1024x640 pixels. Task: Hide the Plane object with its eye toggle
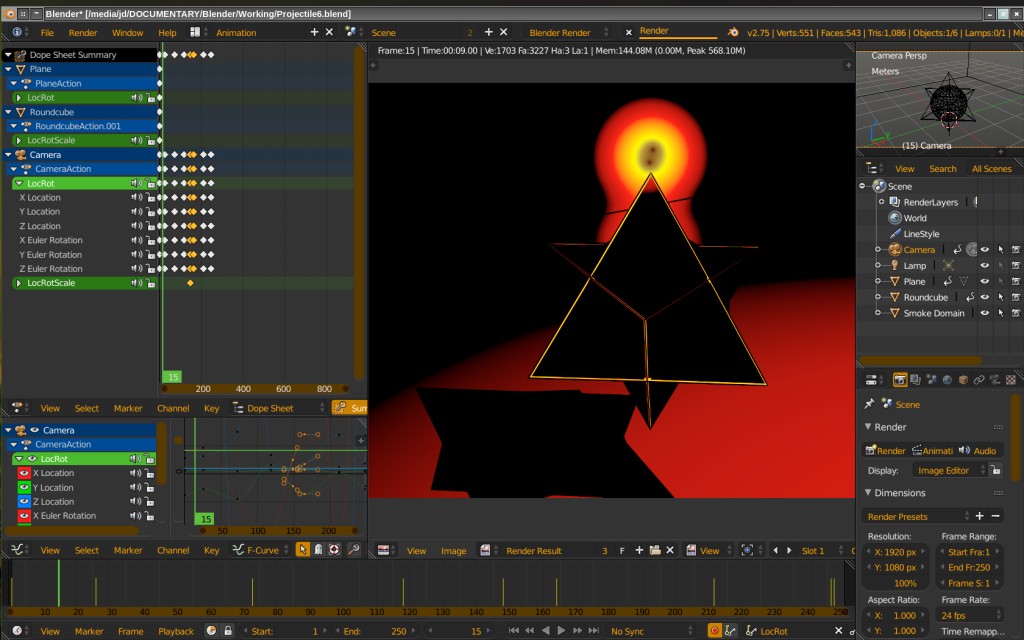(985, 281)
